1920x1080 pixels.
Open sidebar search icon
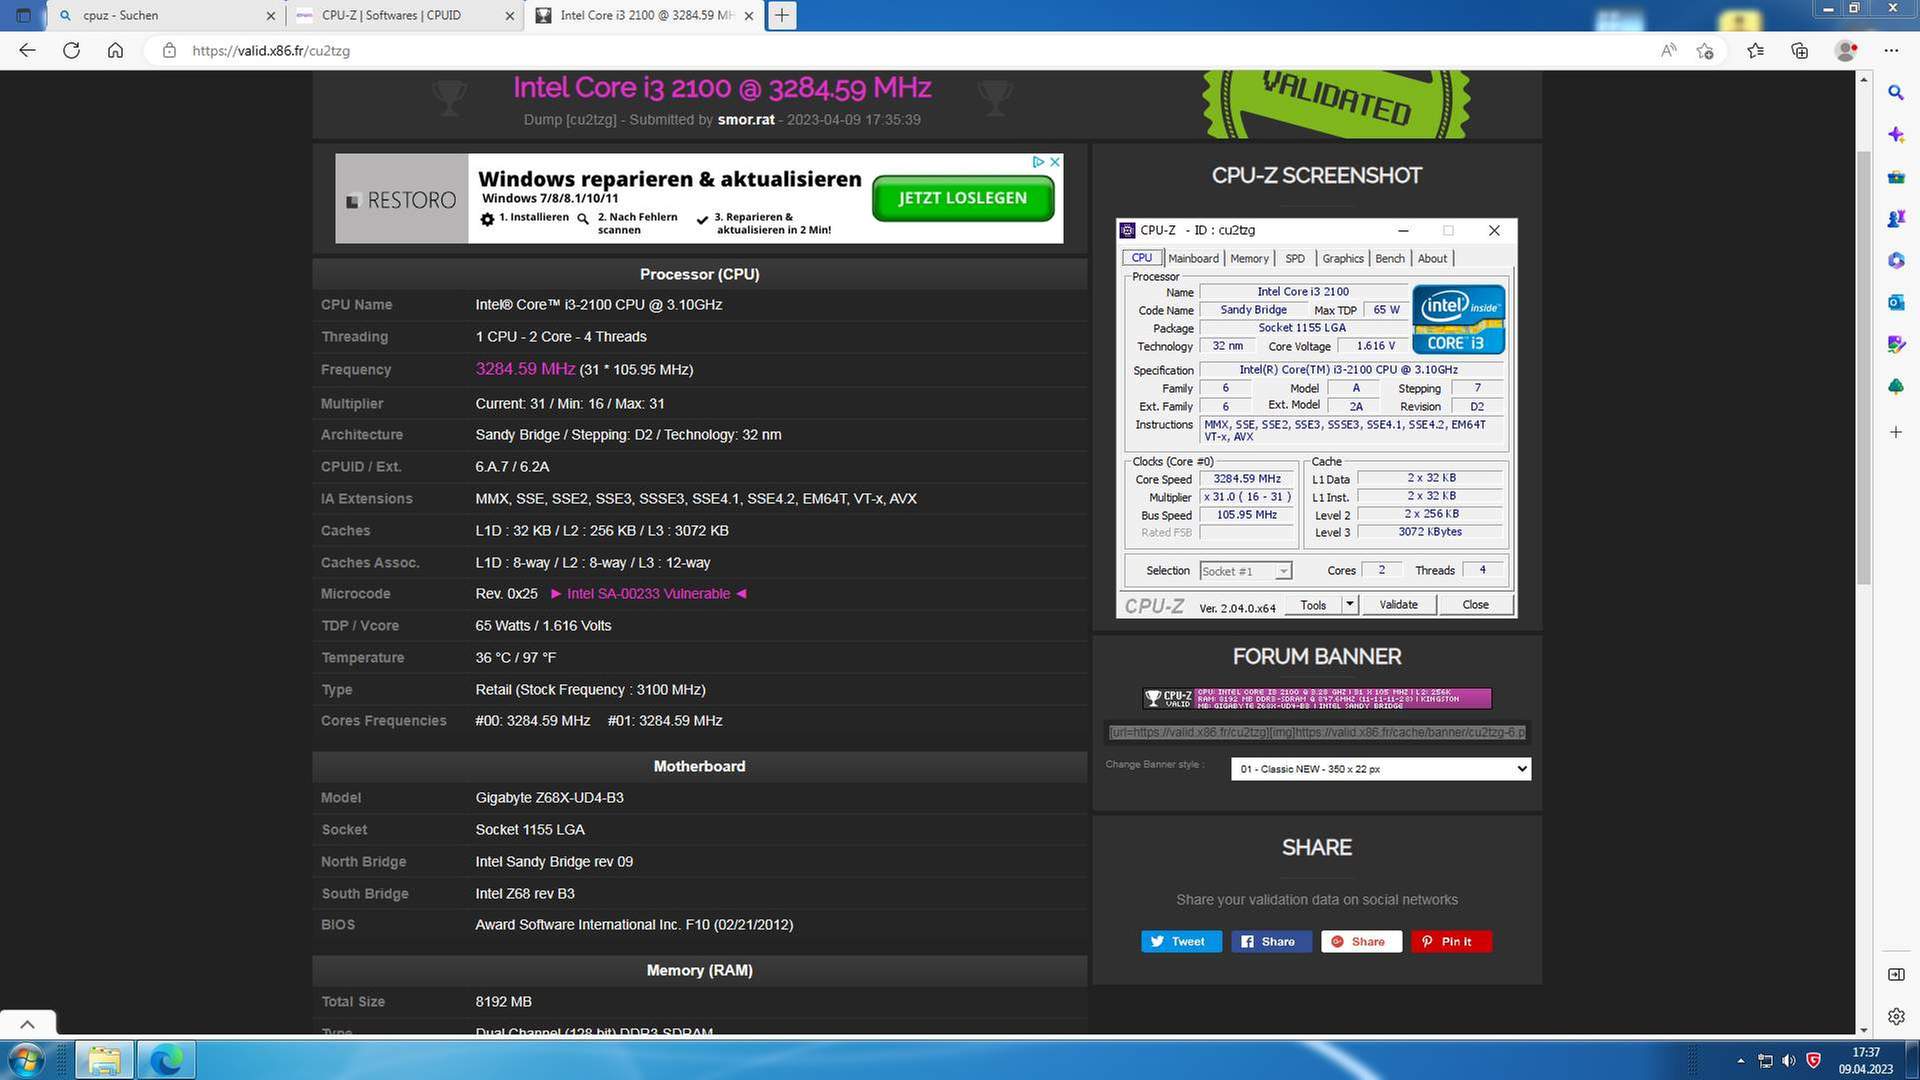[x=1895, y=92]
